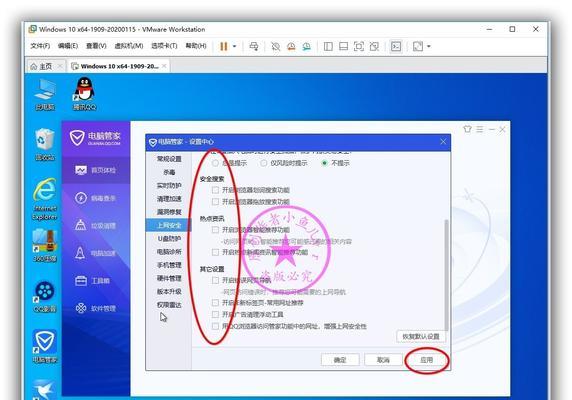The image size is (572, 400).
Task: Select the 总是提示 radio button
Action: 215,163
